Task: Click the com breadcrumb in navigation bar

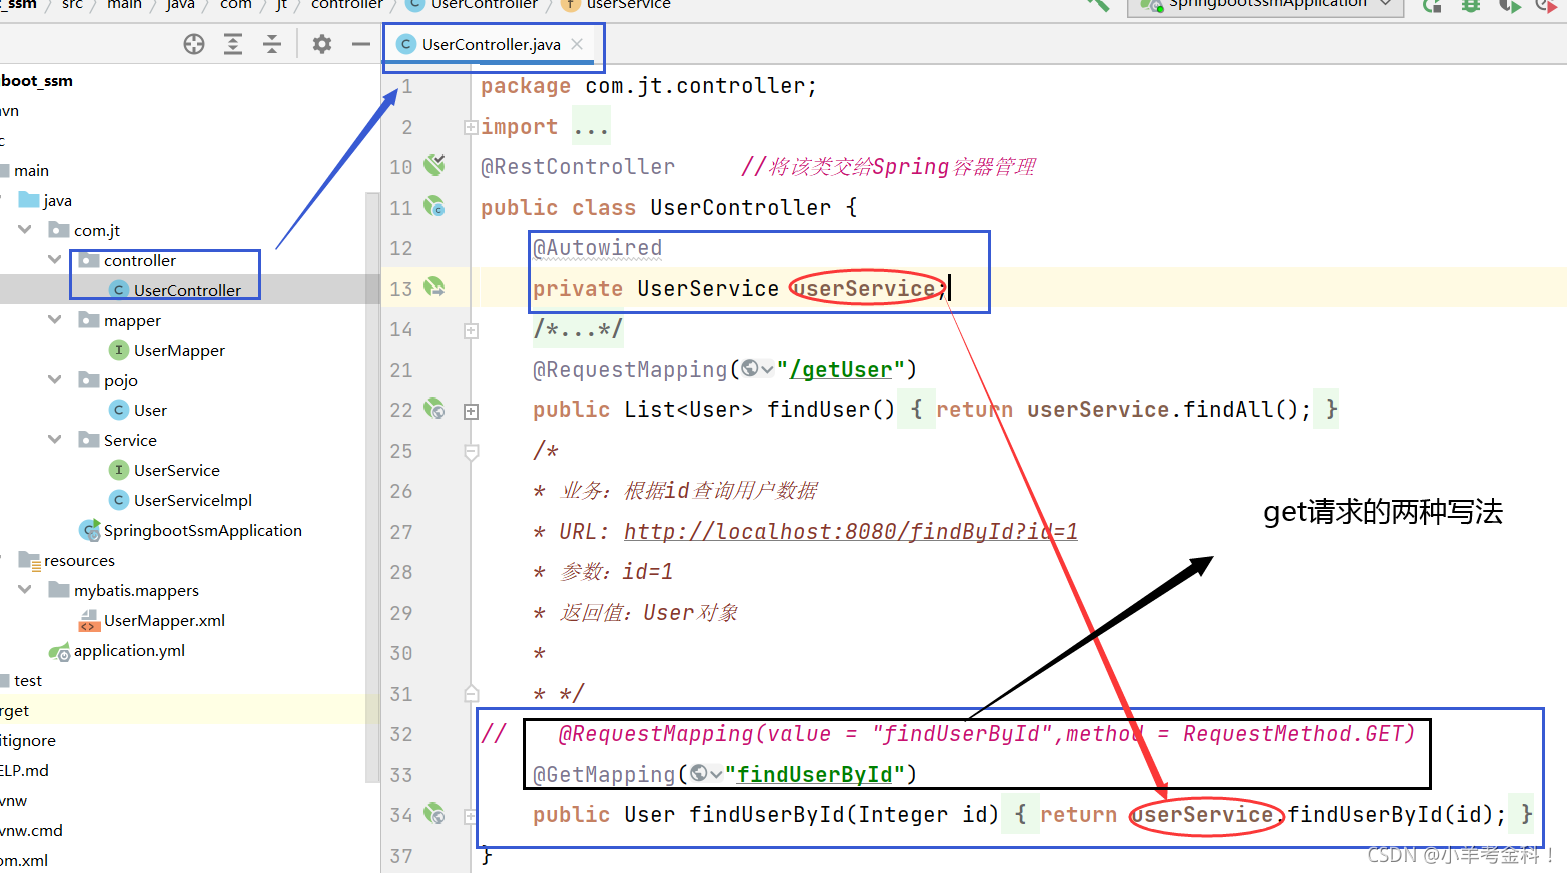Action: coord(236,5)
